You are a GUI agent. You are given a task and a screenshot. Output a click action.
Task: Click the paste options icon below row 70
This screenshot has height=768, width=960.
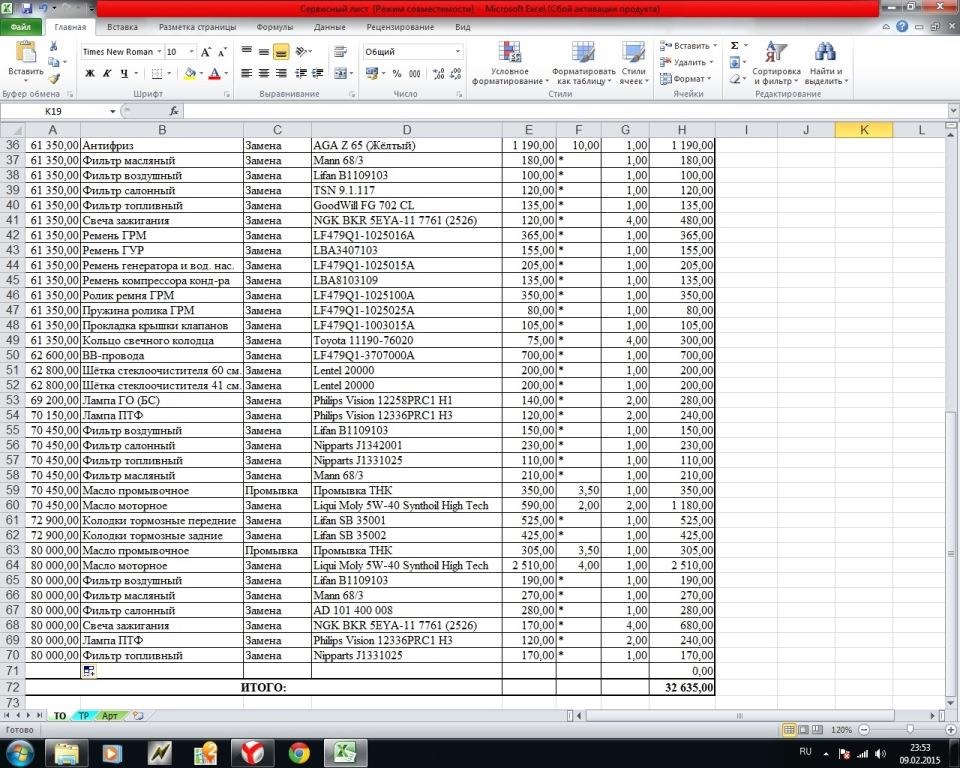[89, 671]
